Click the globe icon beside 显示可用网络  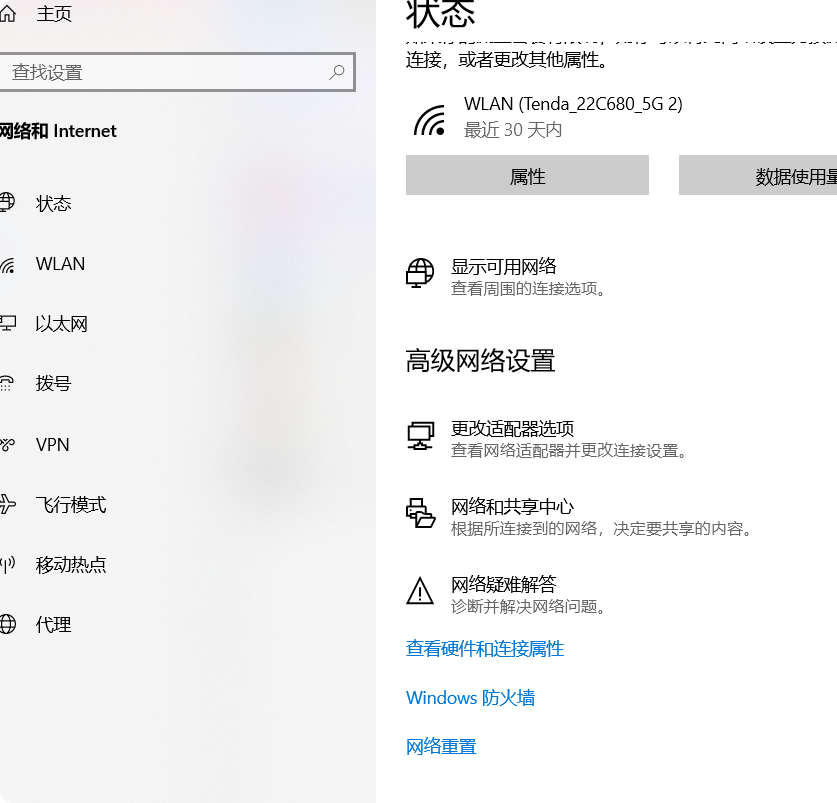tap(420, 273)
